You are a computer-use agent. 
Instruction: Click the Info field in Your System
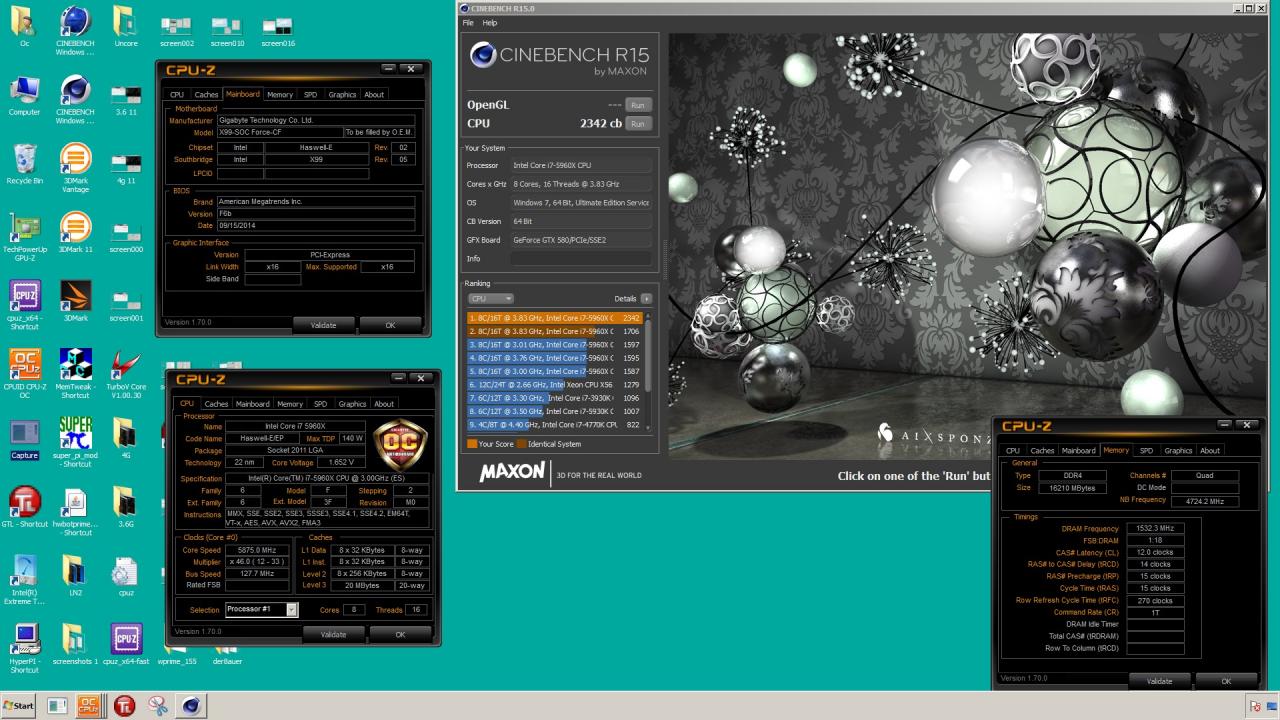(580, 258)
